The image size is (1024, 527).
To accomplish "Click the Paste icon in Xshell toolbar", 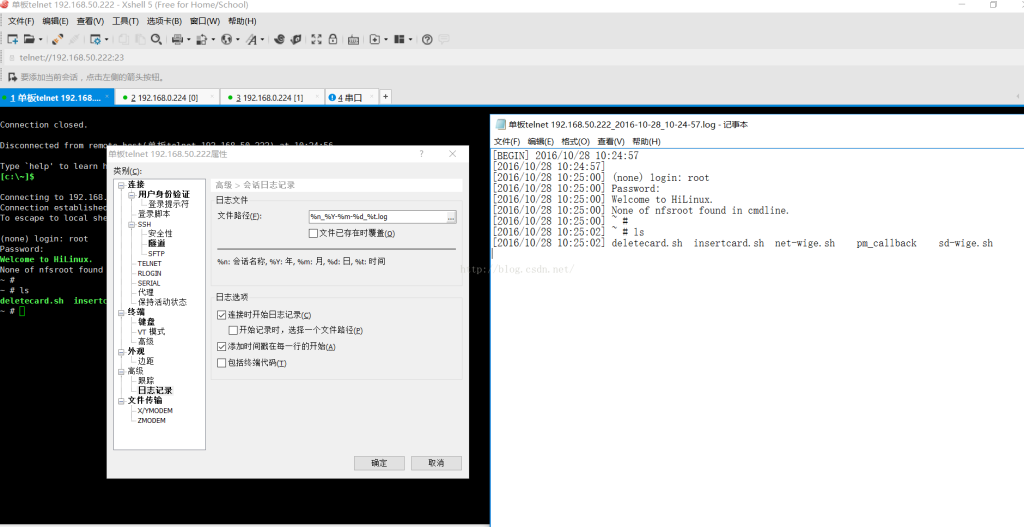I will tap(140, 39).
